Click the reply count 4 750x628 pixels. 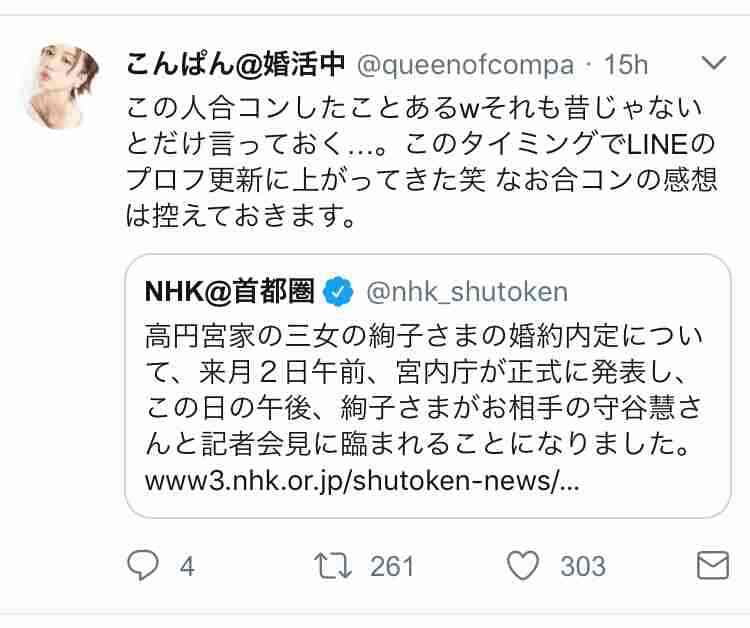187,567
